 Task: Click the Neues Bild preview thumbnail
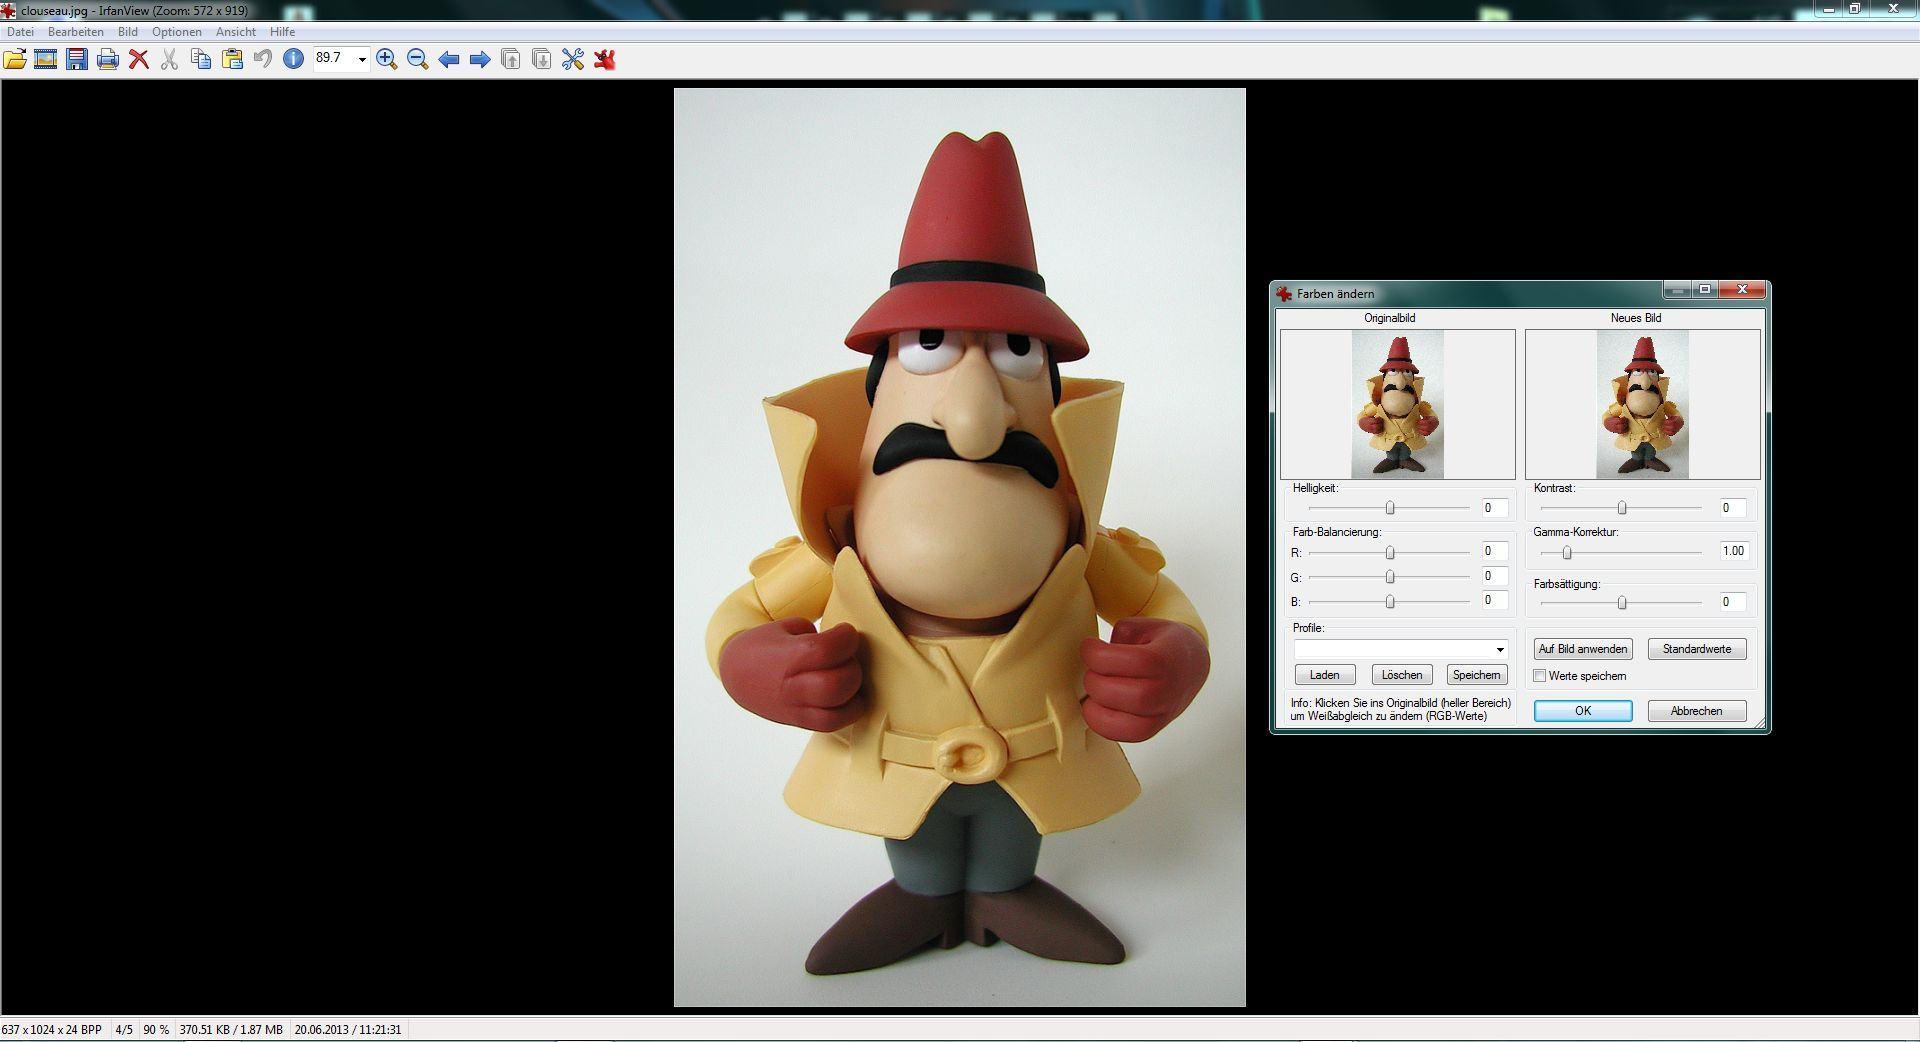(1642, 404)
